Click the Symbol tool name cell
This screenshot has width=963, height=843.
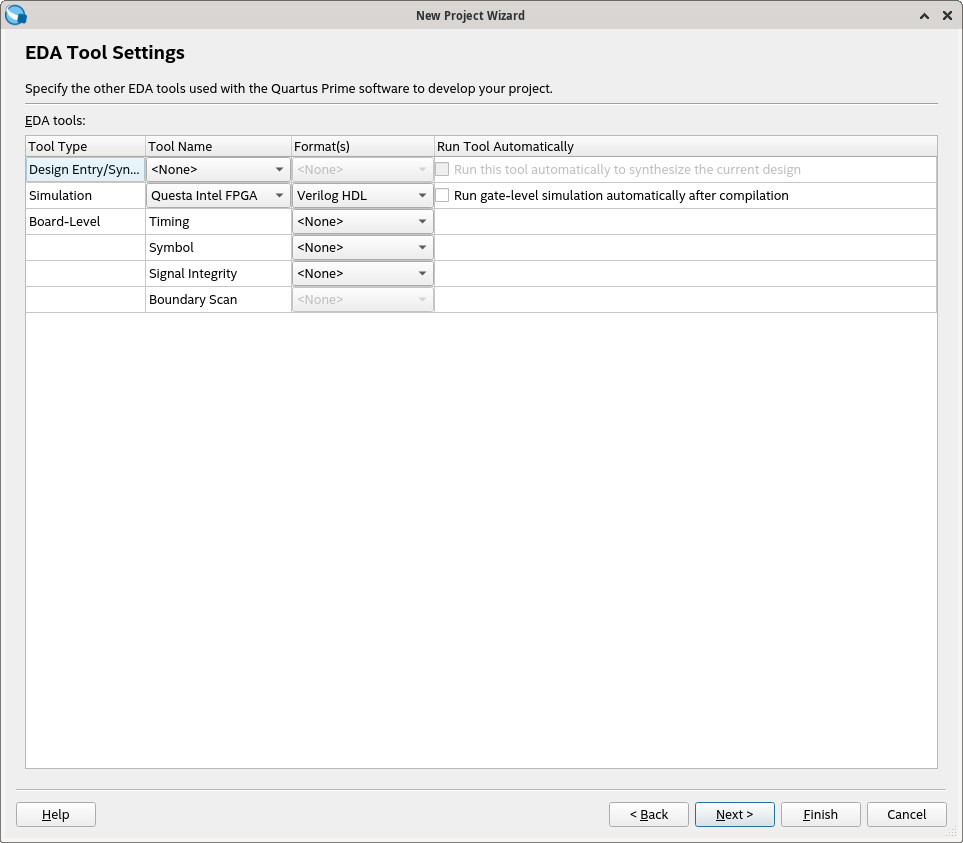click(218, 247)
